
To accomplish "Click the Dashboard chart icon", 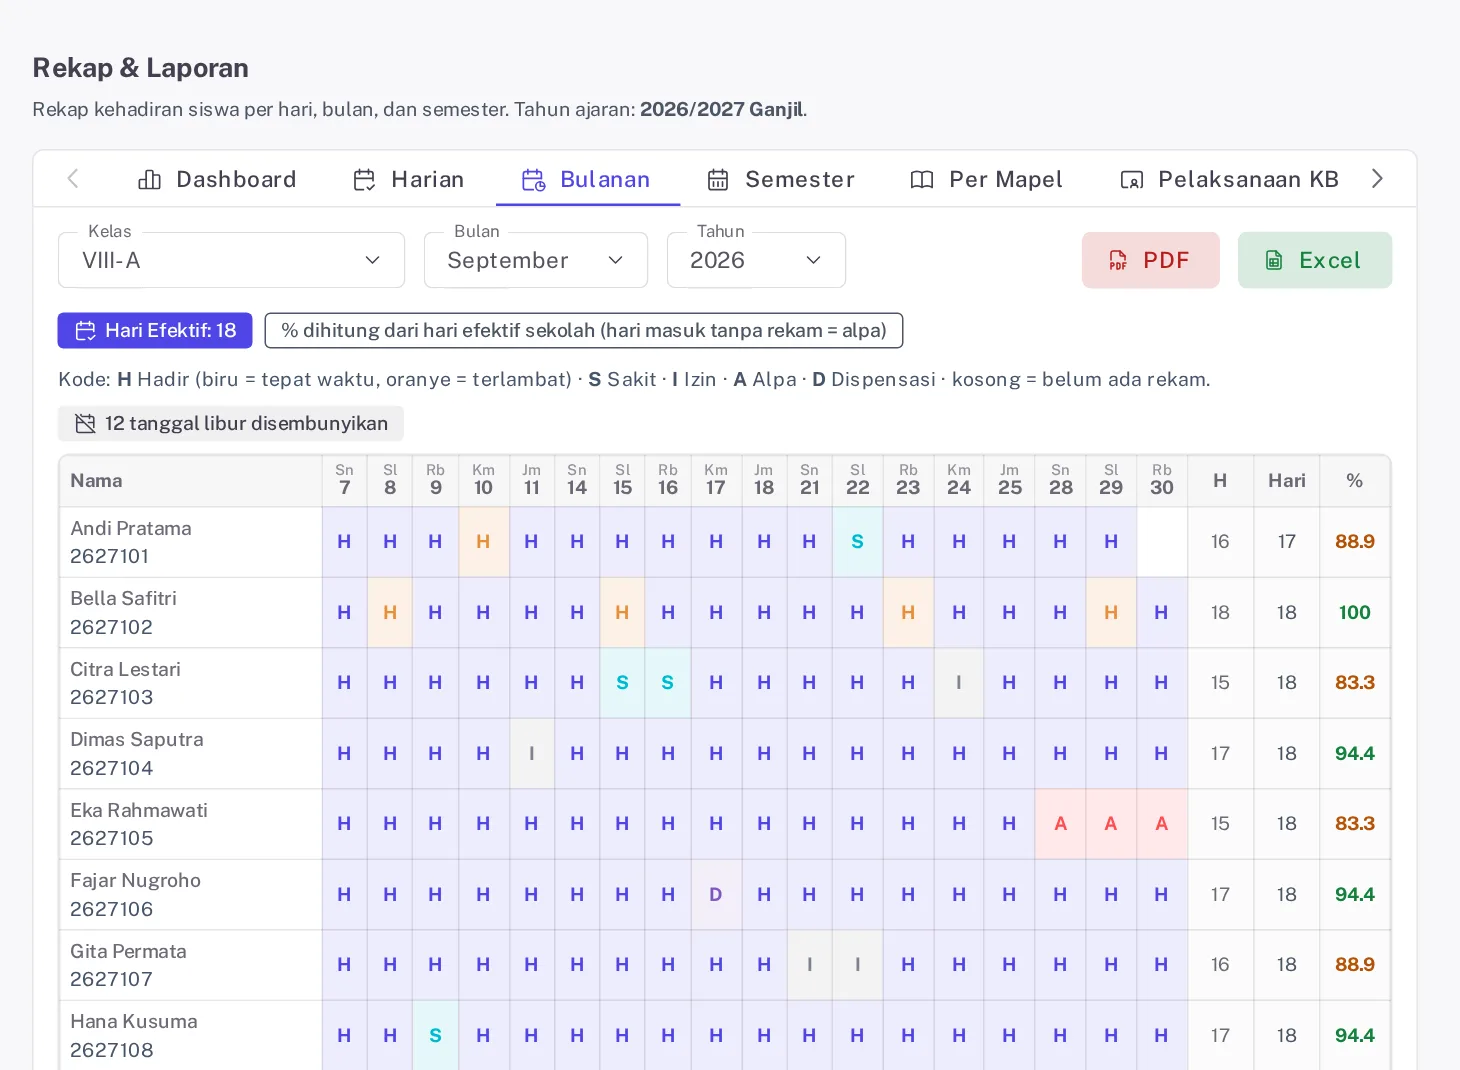I will click(x=149, y=180).
